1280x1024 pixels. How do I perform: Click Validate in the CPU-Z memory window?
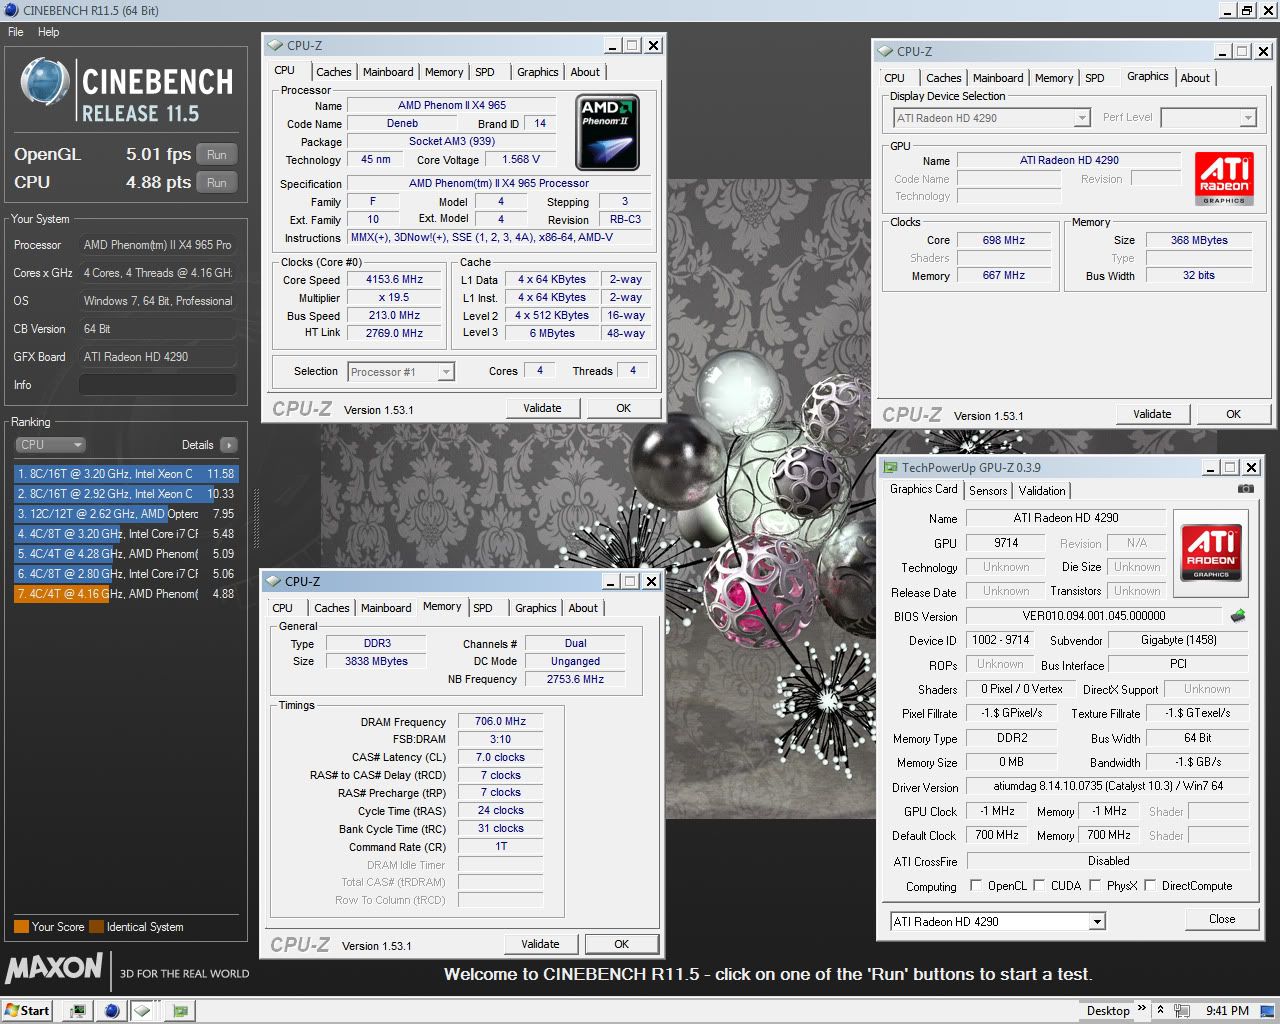coord(540,944)
